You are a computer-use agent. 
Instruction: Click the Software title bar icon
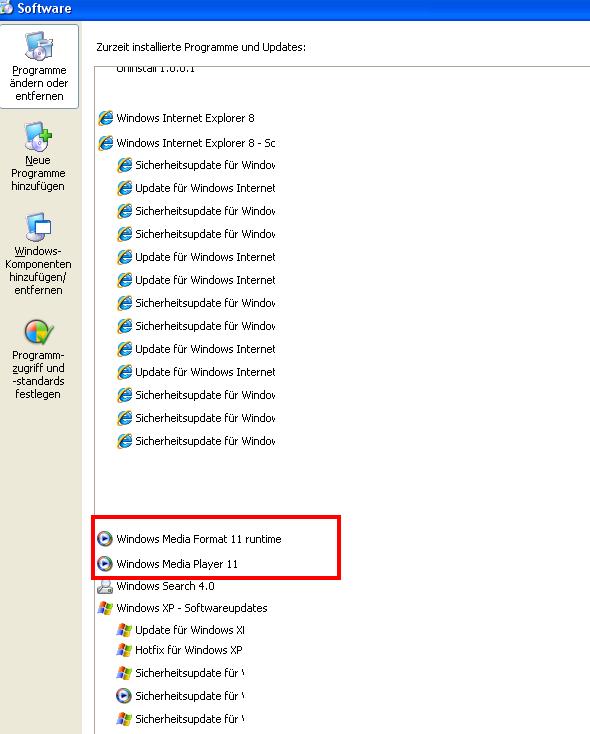pos(7,7)
